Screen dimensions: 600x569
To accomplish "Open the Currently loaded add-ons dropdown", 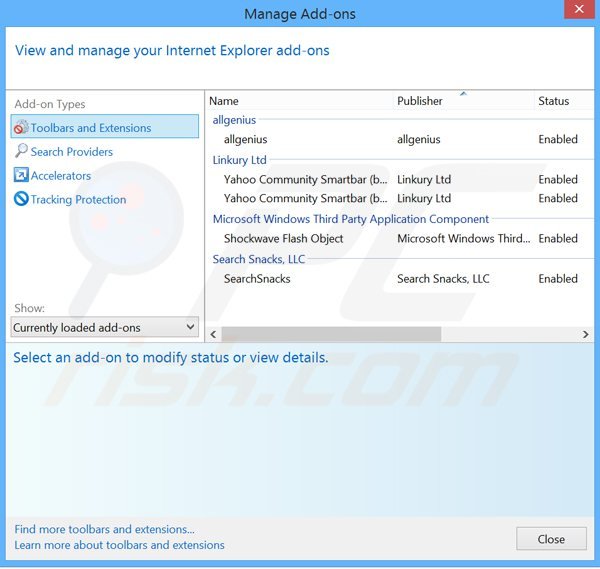I will click(105, 327).
